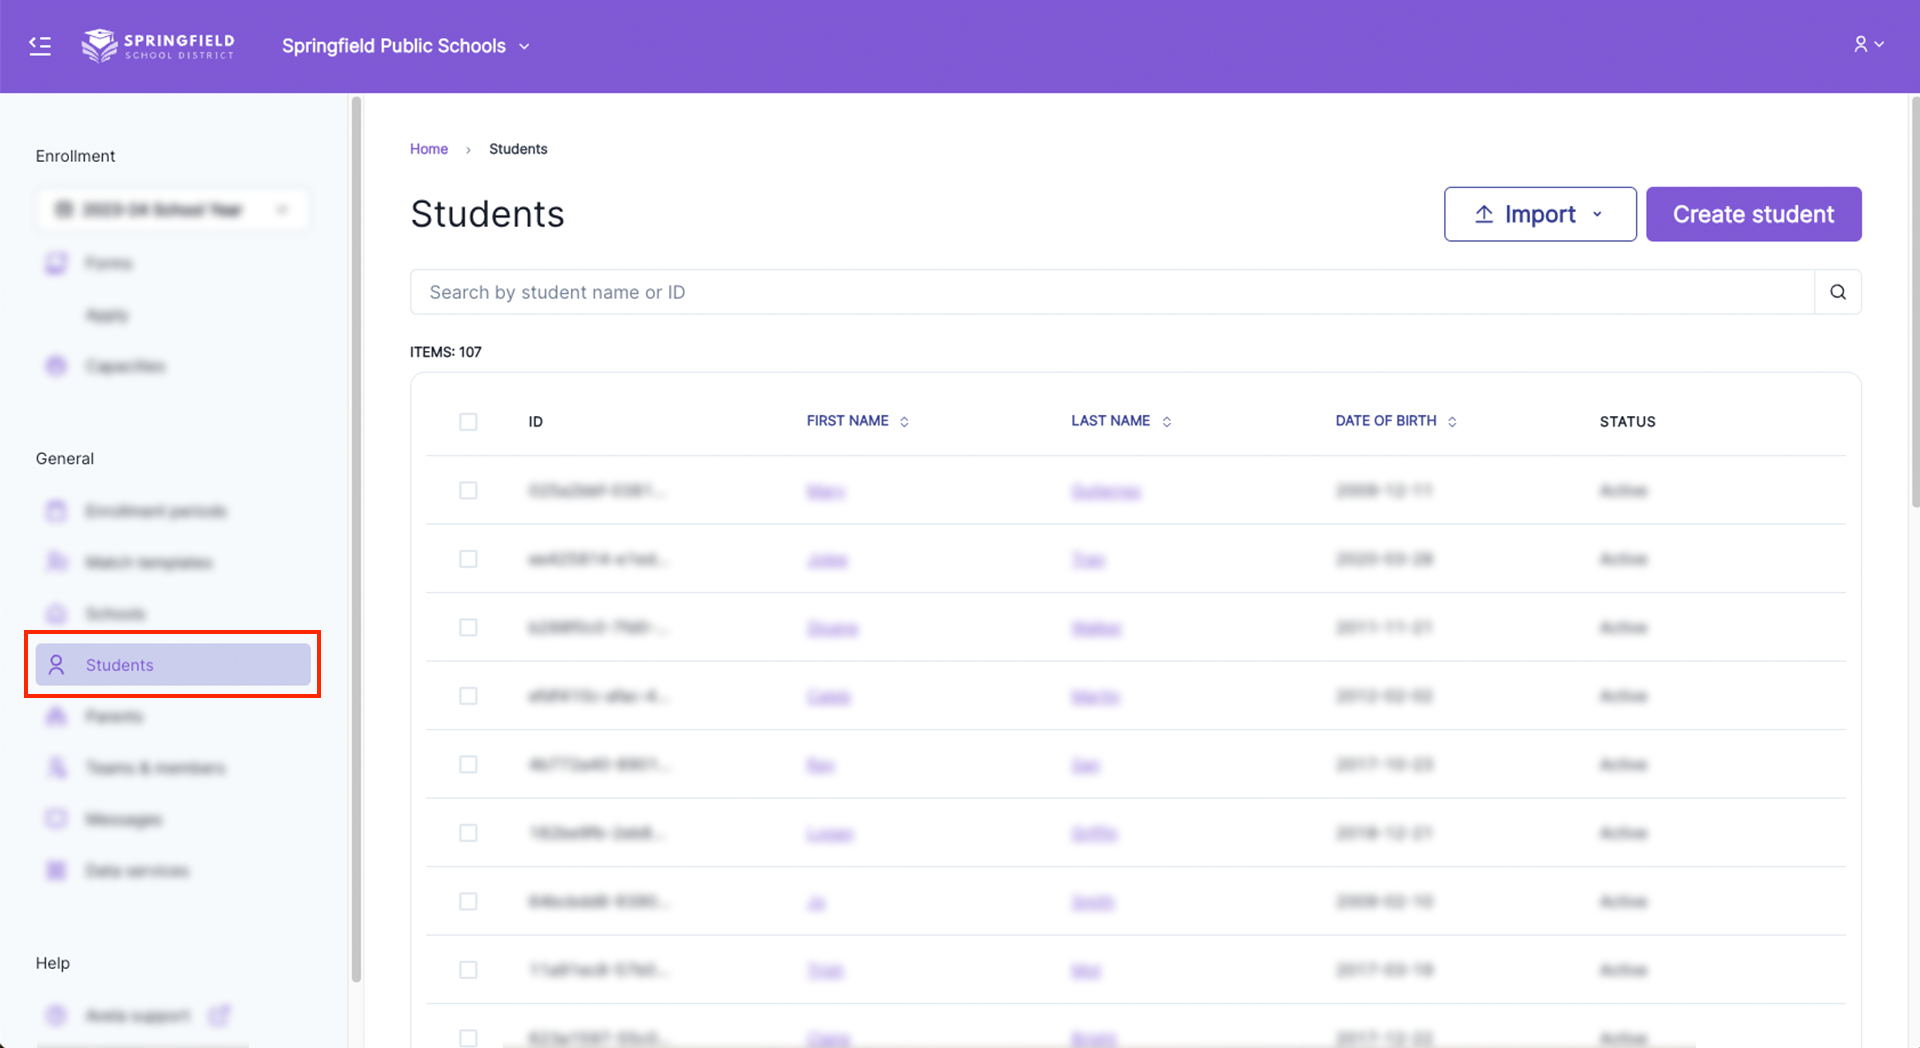Select the checkbox on the third student row

[468, 627]
